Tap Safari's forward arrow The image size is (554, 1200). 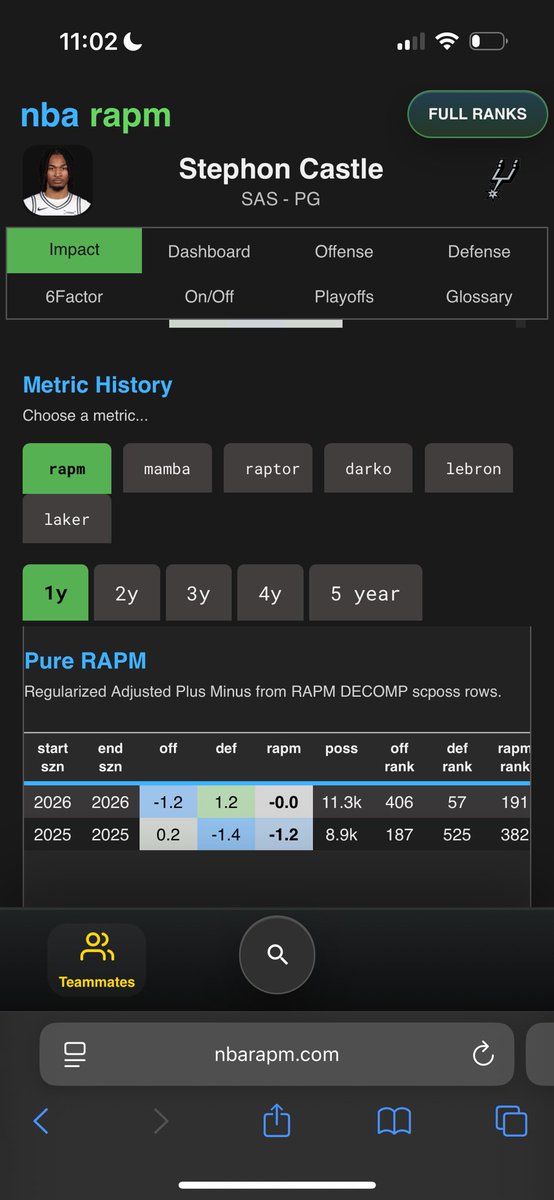(161, 1121)
